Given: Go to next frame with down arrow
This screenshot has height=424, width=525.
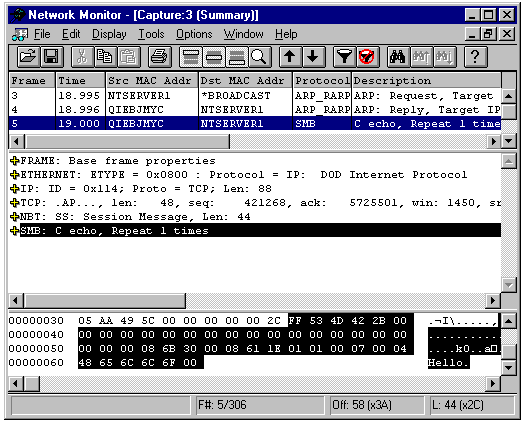Looking at the screenshot, I should click(x=313, y=56).
